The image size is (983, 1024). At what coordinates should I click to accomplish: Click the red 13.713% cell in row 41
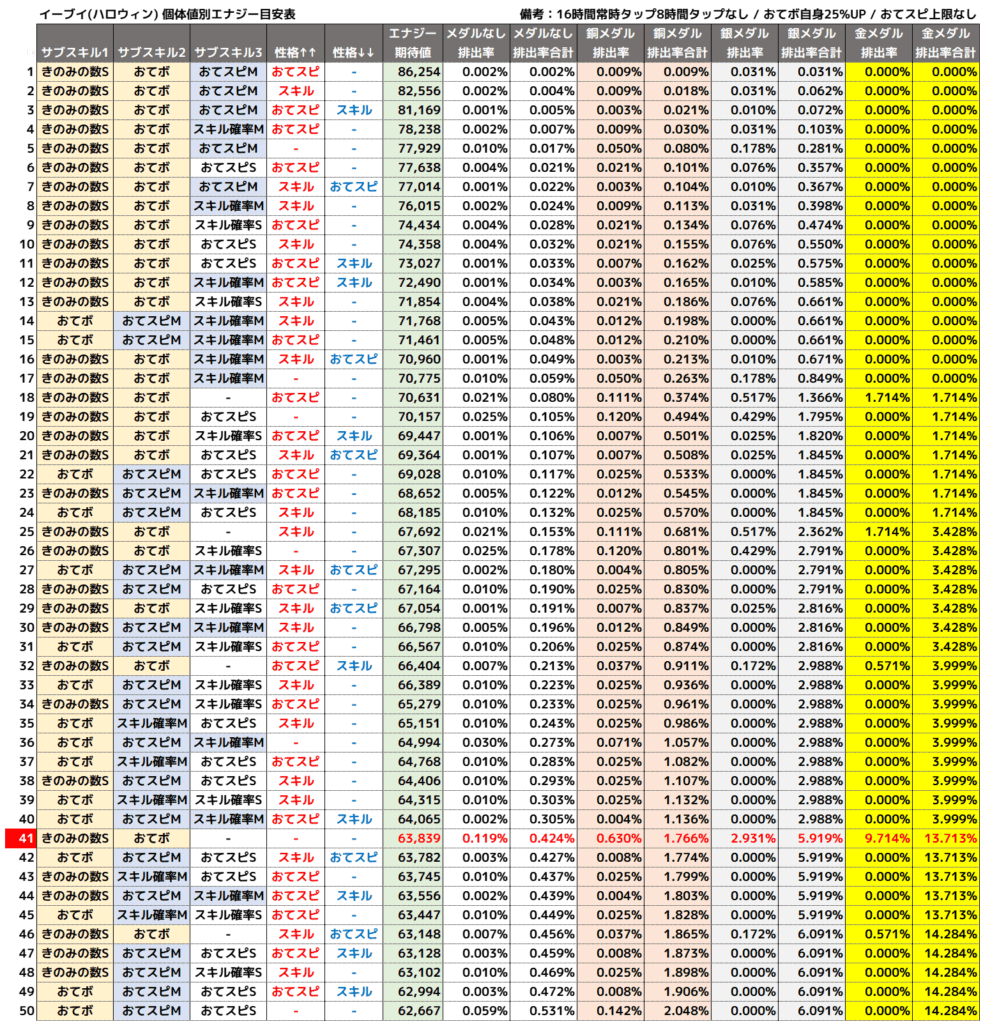click(946, 838)
